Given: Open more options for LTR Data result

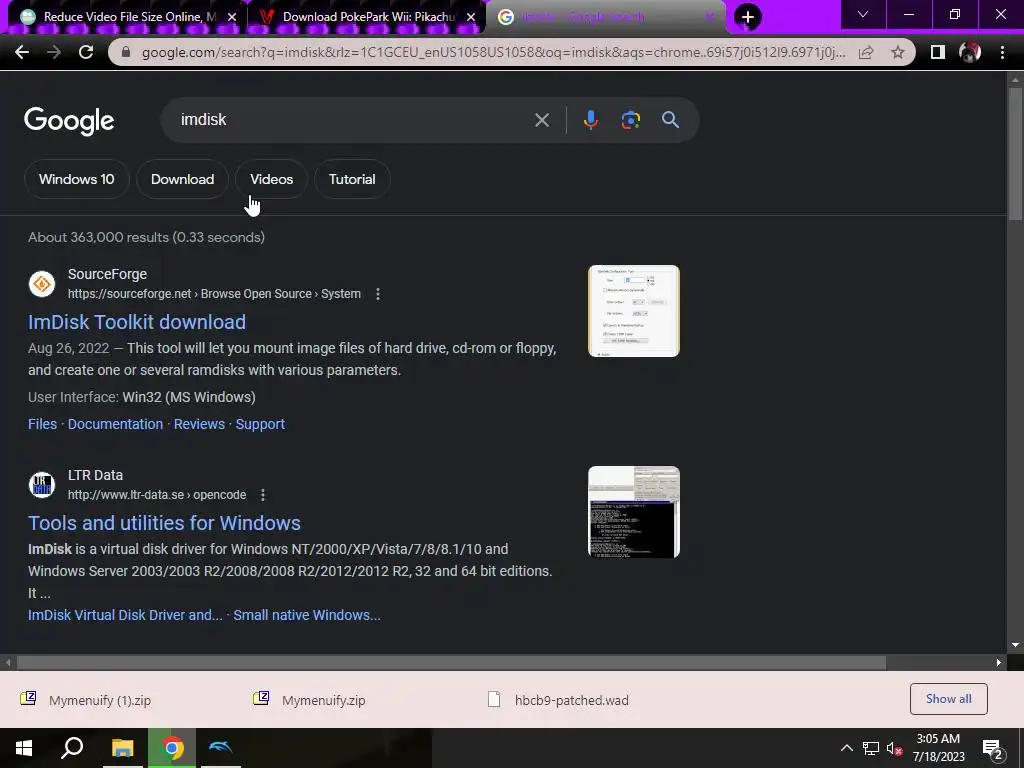Looking at the screenshot, I should [263, 495].
